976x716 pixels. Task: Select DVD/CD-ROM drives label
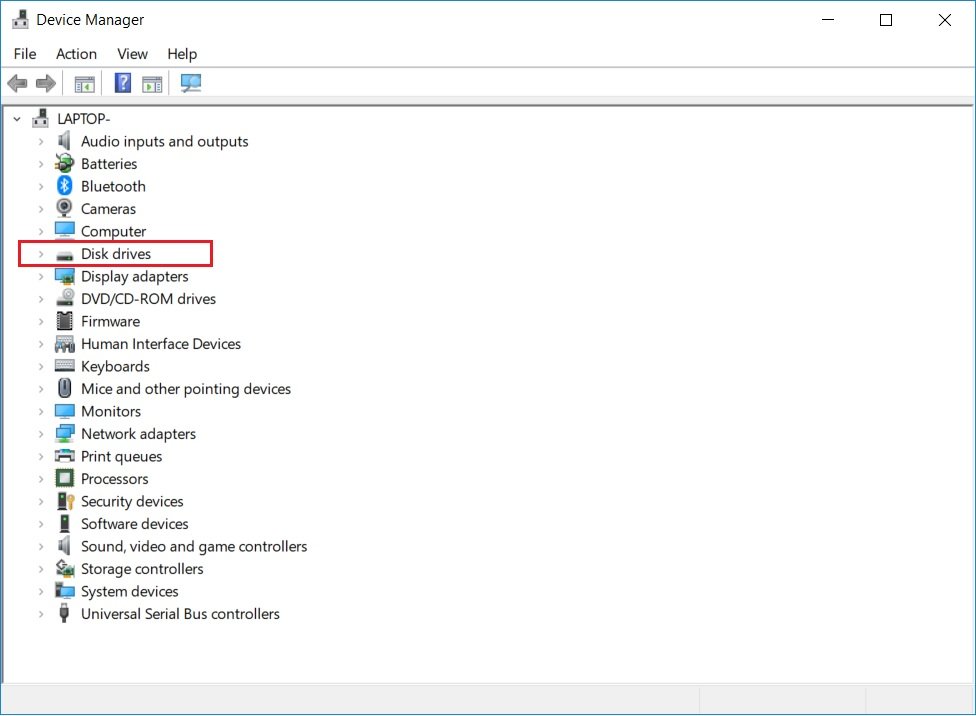pos(148,299)
